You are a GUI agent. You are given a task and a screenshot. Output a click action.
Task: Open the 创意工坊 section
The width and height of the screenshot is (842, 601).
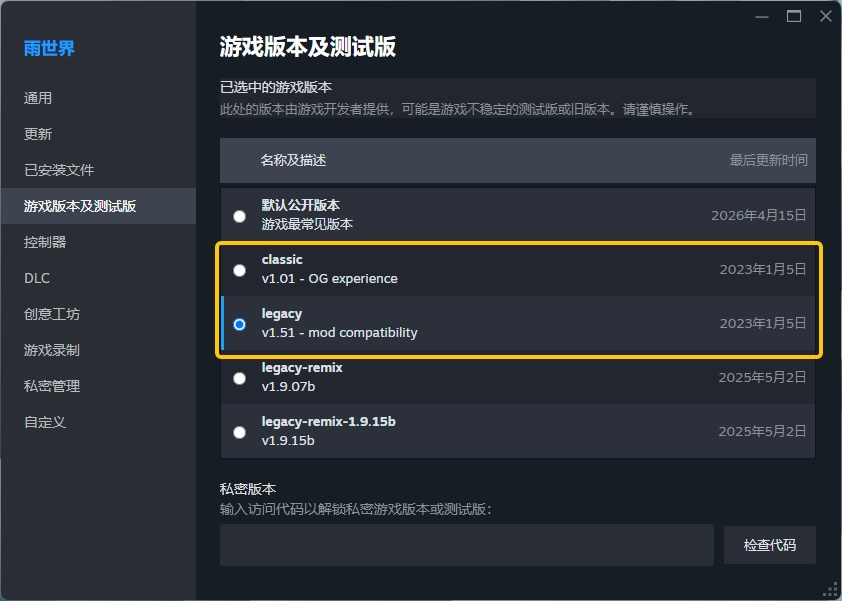coord(52,314)
